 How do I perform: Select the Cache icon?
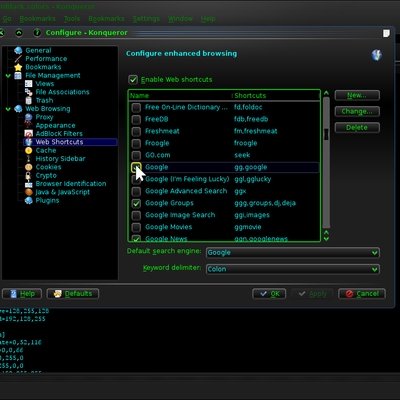(x=29, y=150)
